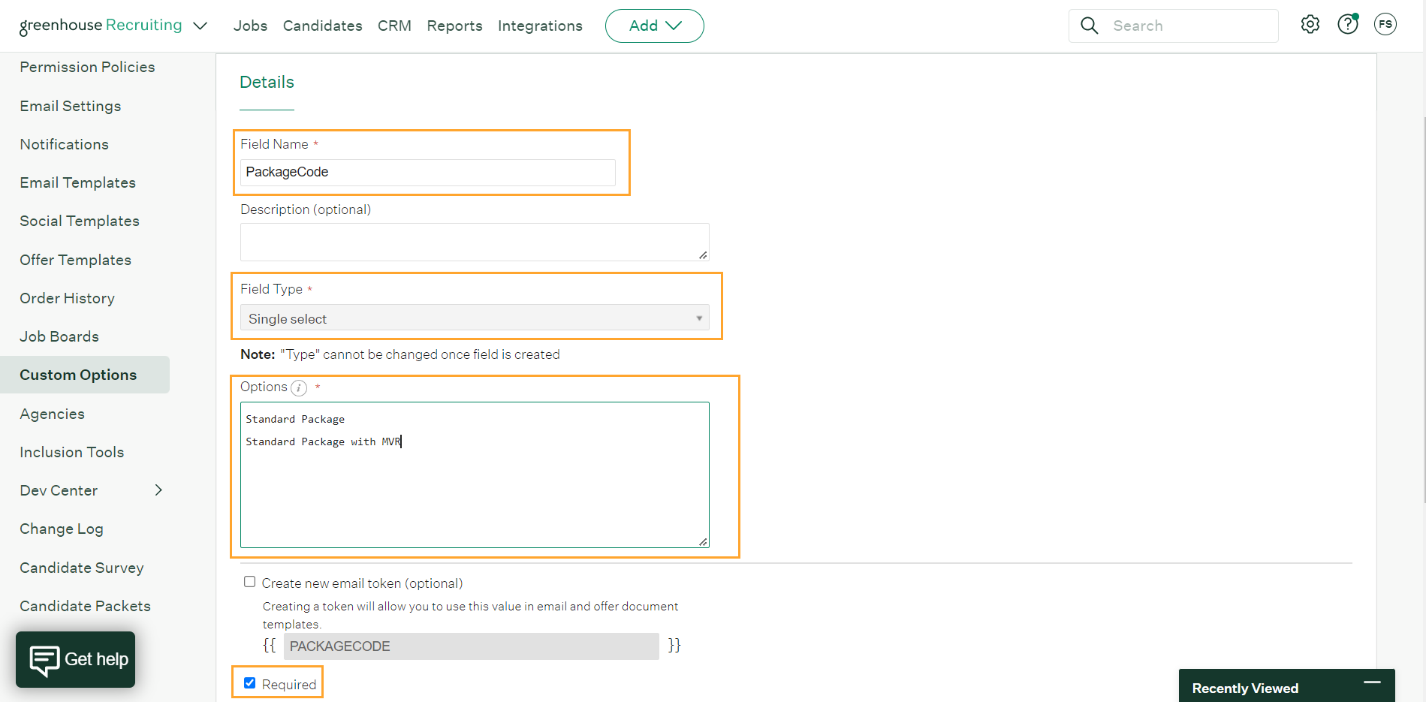Image resolution: width=1426 pixels, height=702 pixels.
Task: Open the help question mark icon
Action: [x=1348, y=25]
